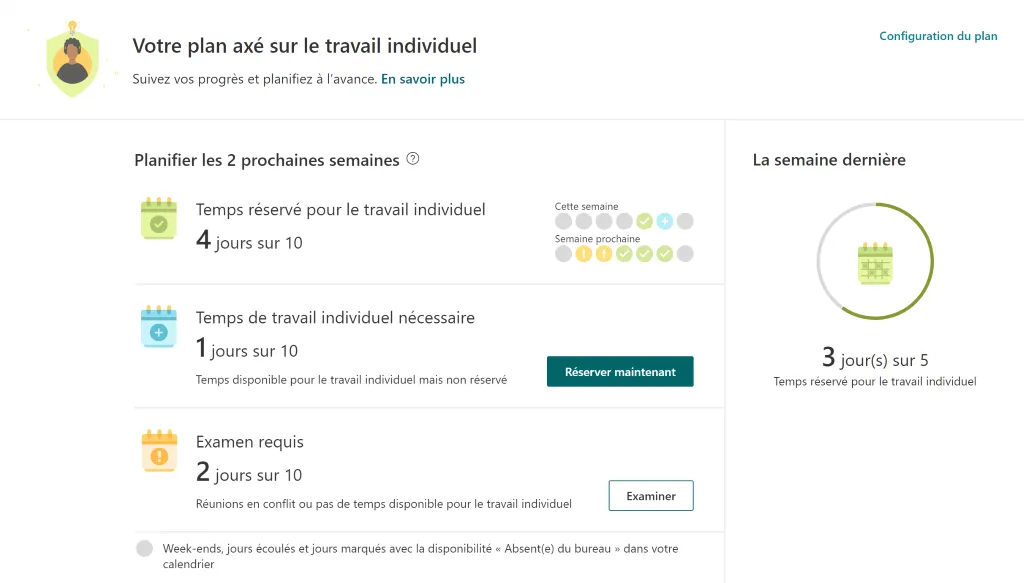1024x583 pixels.
Task: Click the grey legend circle for week-ends
Action: pos(145,548)
